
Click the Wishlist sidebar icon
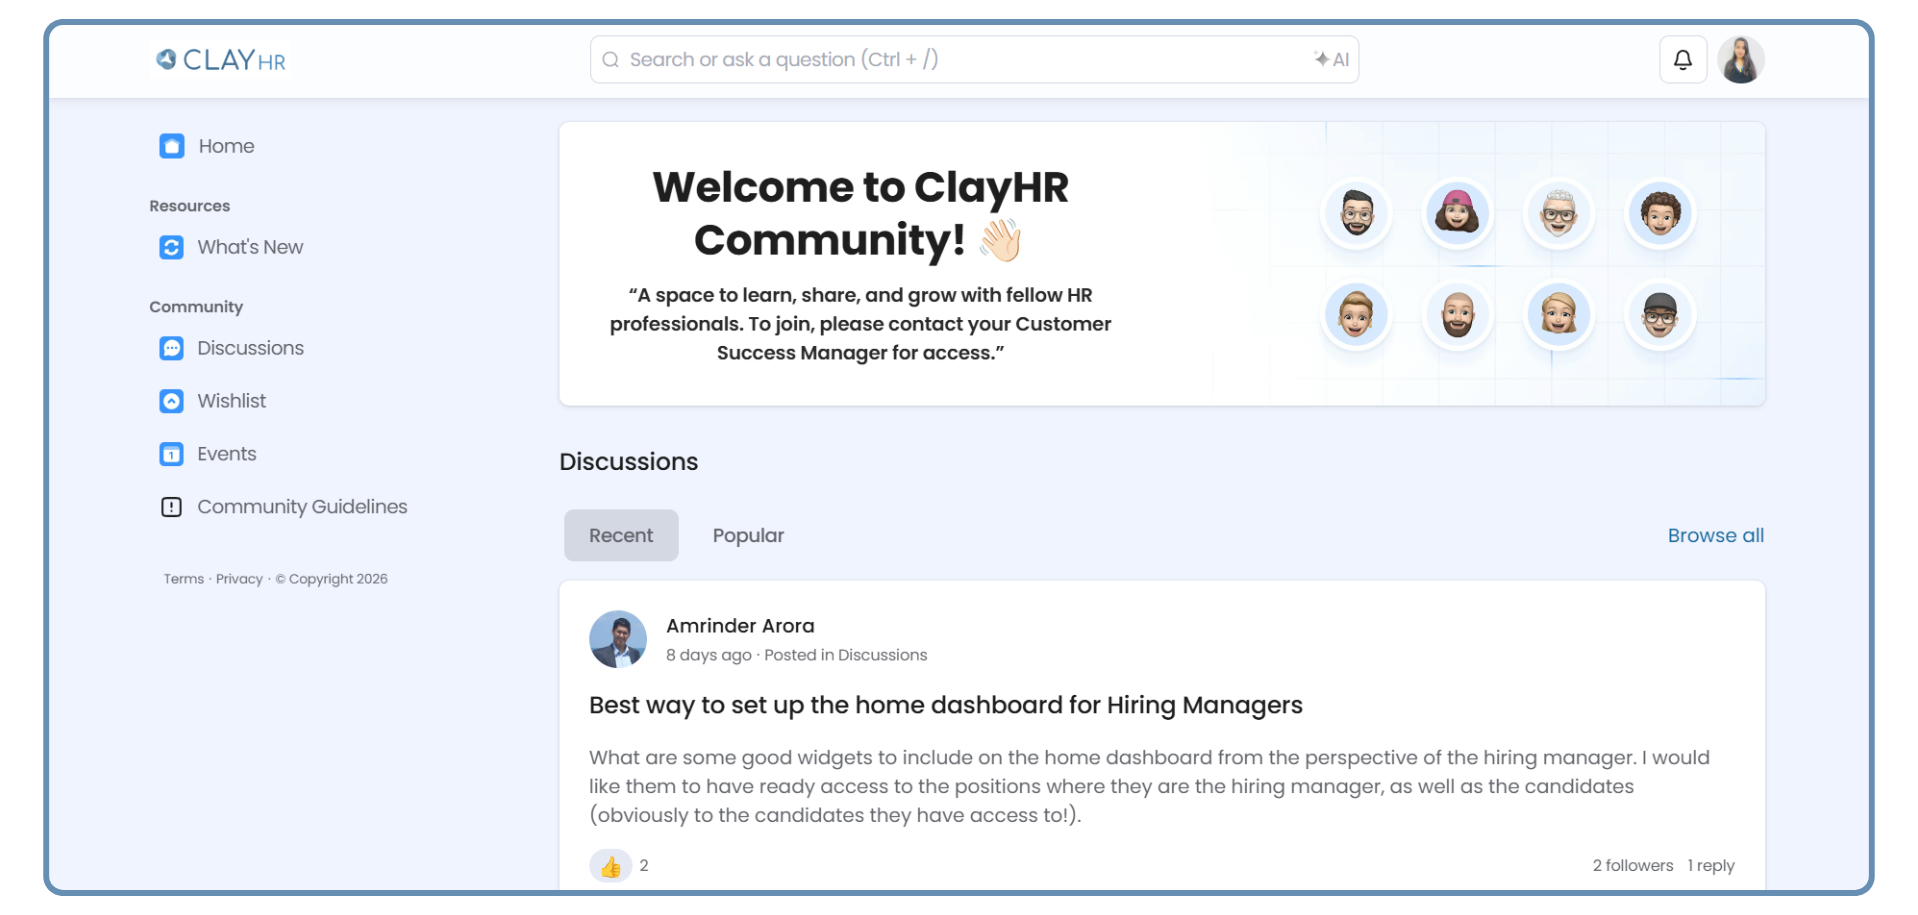(x=172, y=401)
